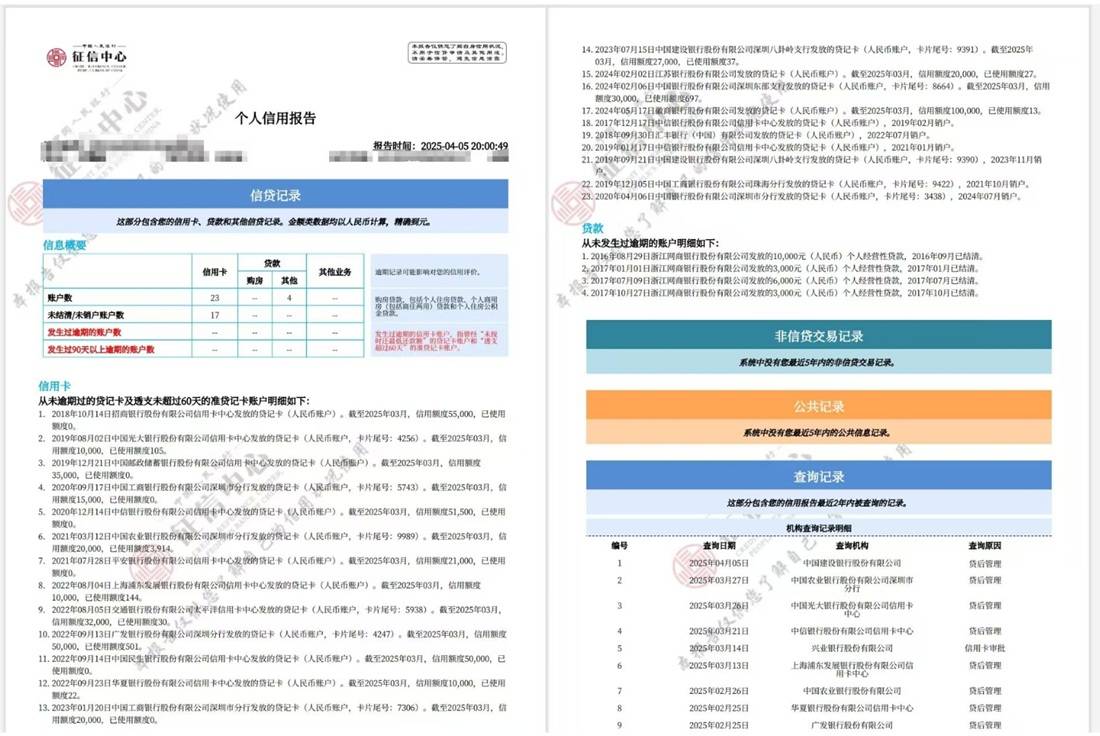This screenshot has width=1100, height=736.
Task: Select card entry 3 from 中国邮政储蓄银行
Action: click(260, 469)
